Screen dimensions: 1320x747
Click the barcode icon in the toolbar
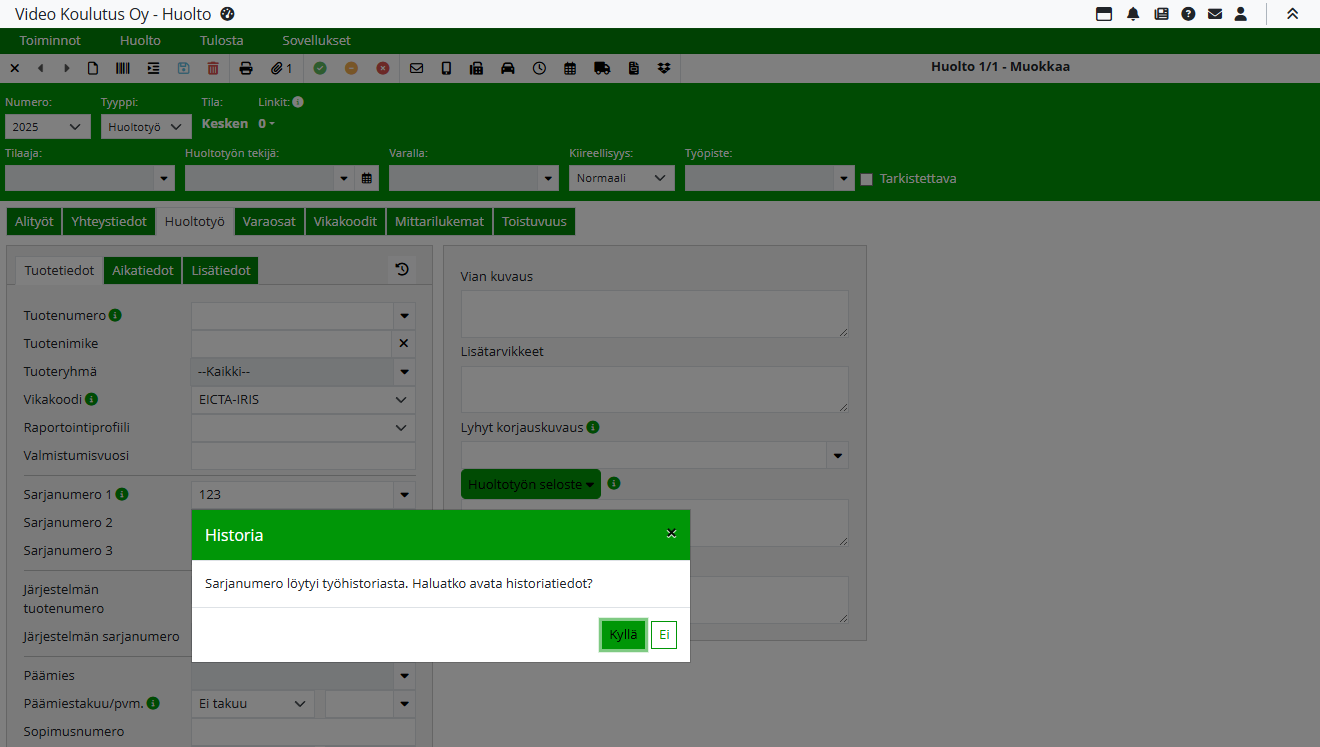(x=122, y=68)
